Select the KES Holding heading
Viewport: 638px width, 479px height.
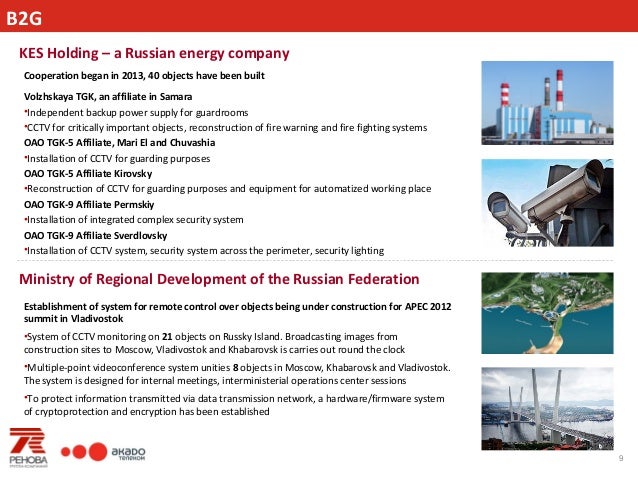pos(154,53)
